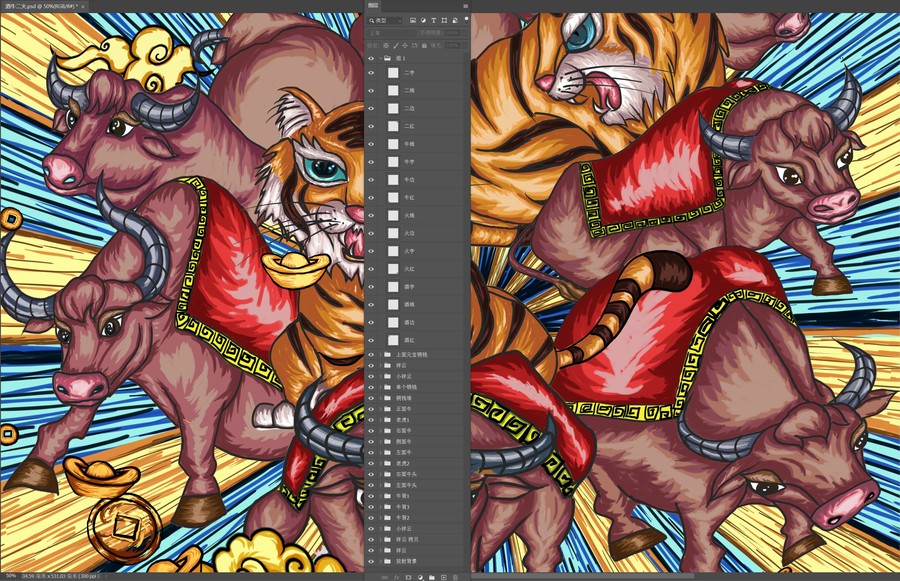Click folder icon of 牛背3 group

coord(387,507)
